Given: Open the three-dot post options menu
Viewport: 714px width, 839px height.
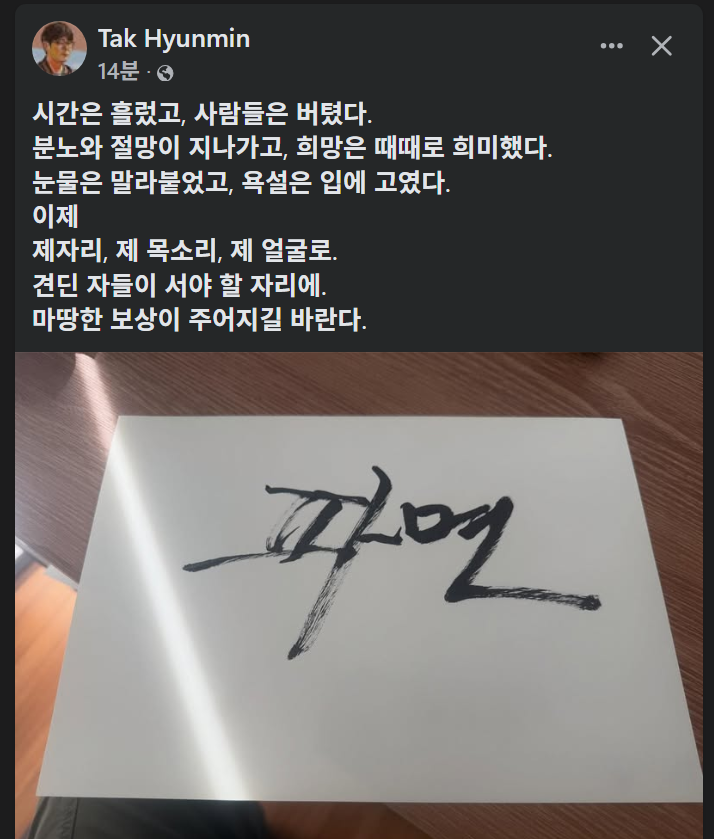Looking at the screenshot, I should point(611,46).
